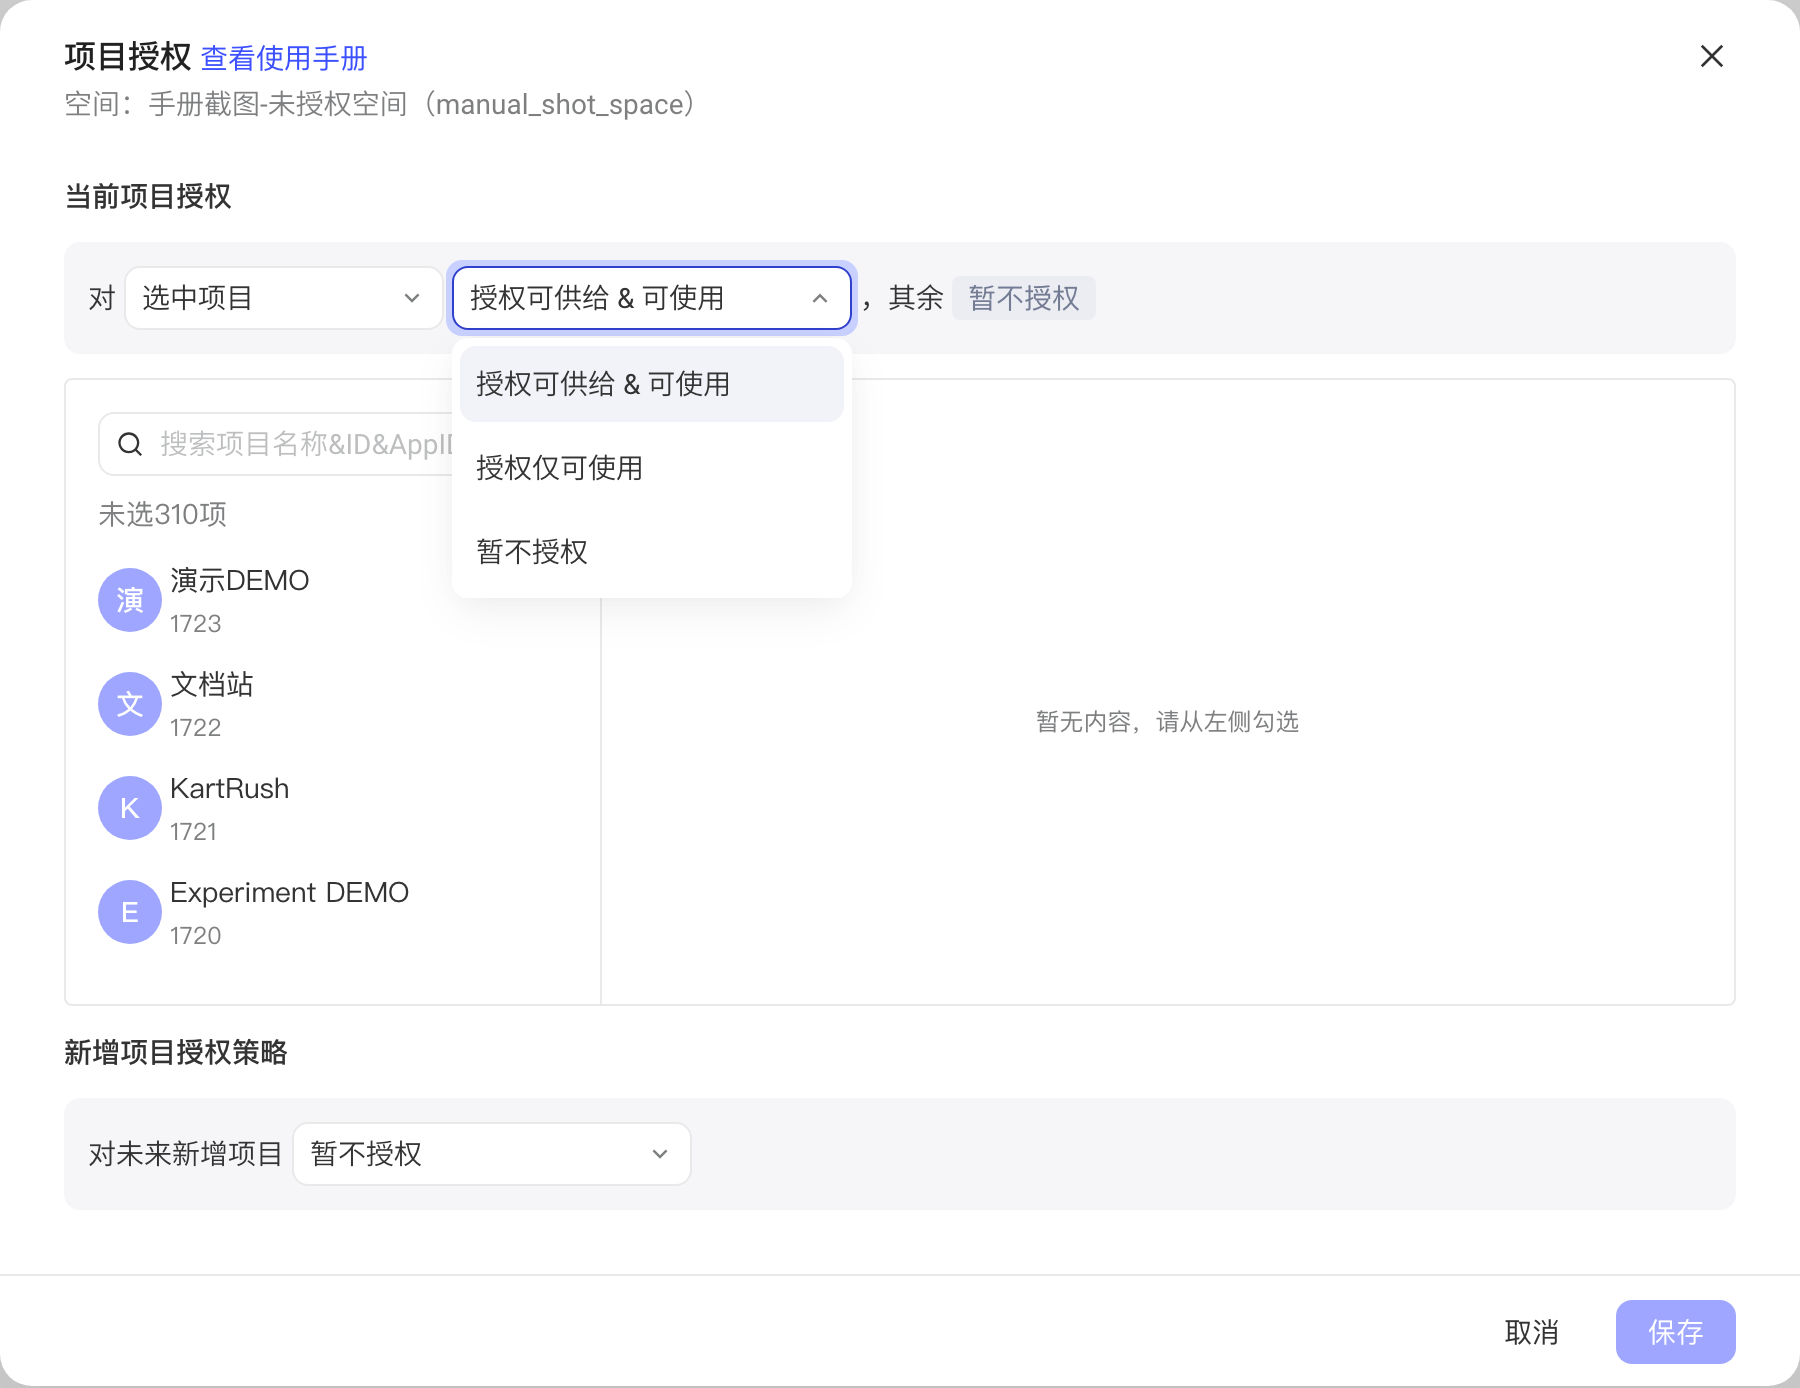Click the E avatar of Experiment DEMO project
Screen dimensions: 1800x1388
tap(130, 912)
